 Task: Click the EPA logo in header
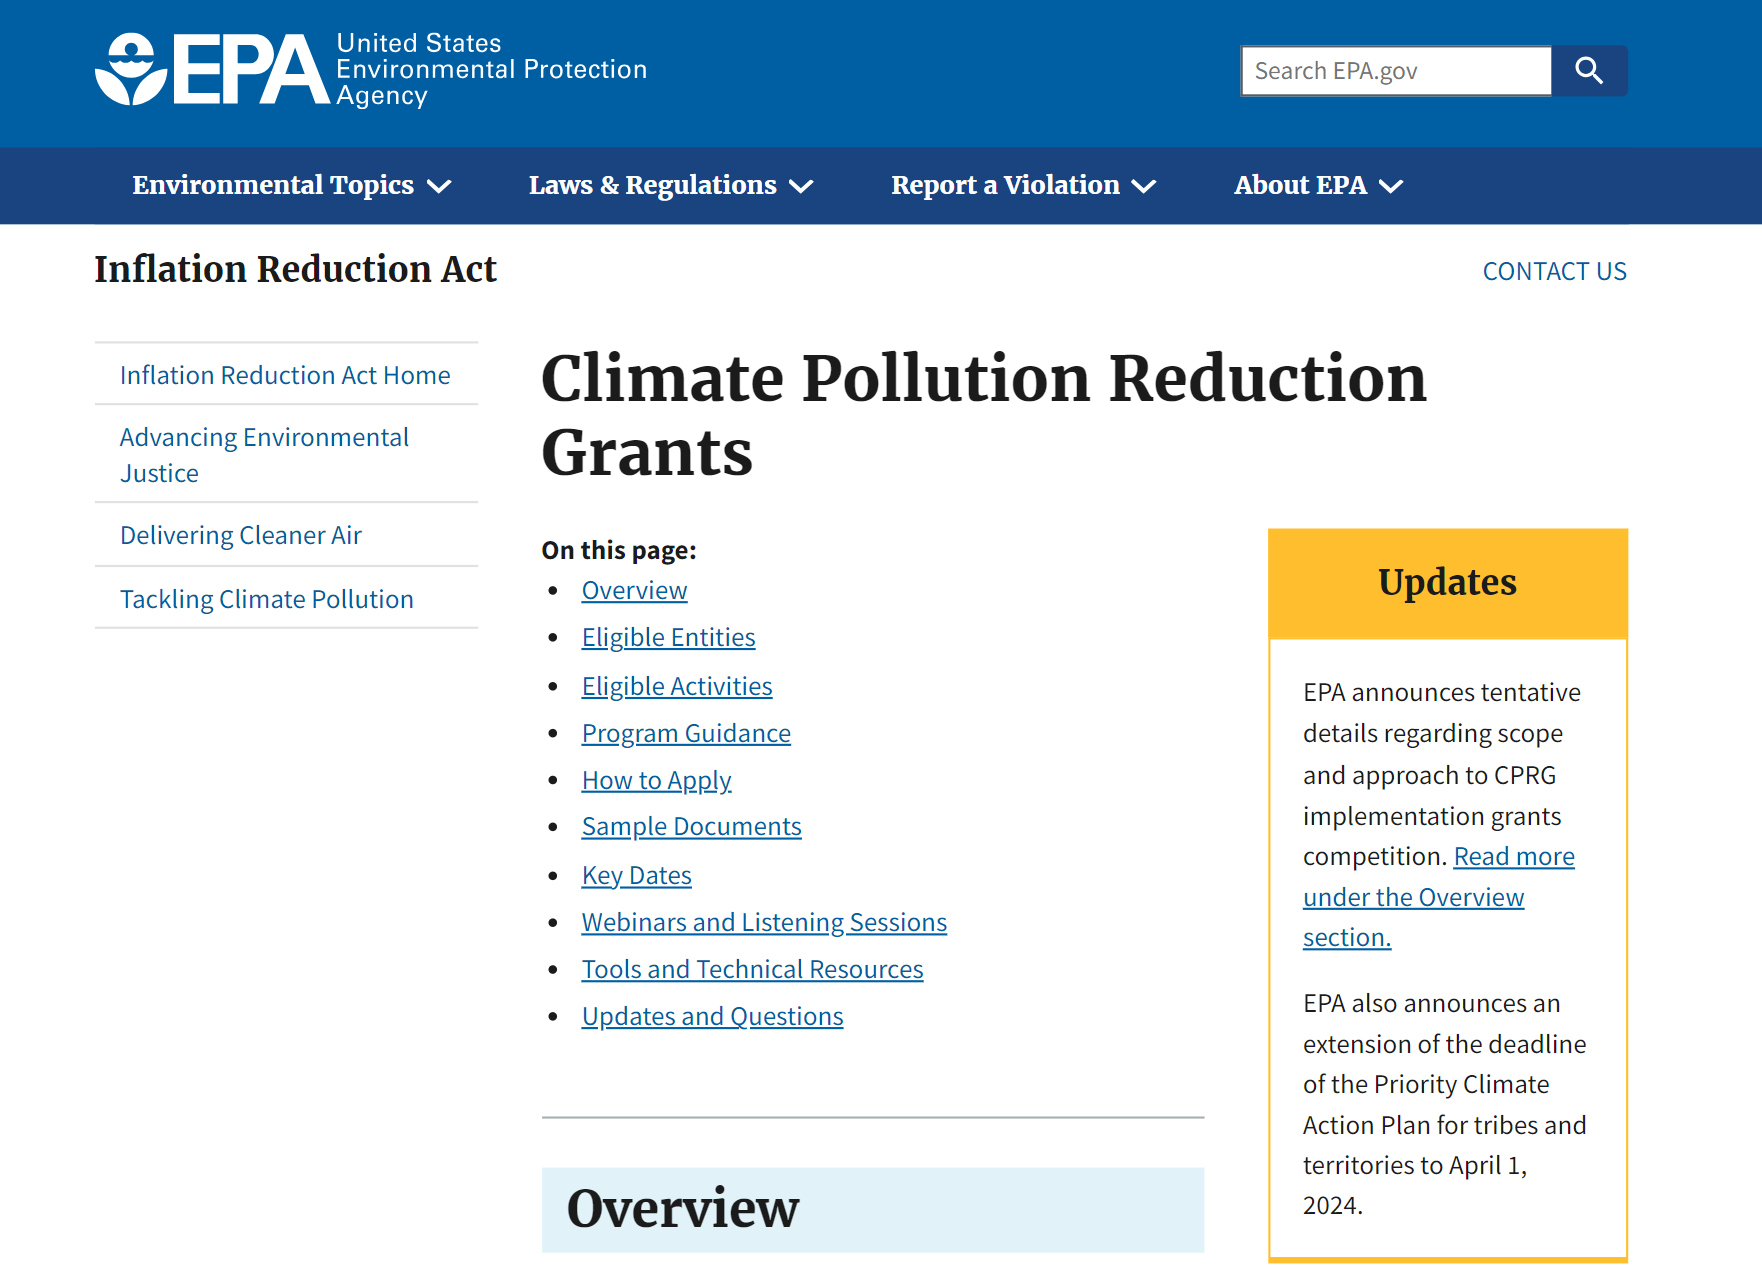tap(212, 70)
